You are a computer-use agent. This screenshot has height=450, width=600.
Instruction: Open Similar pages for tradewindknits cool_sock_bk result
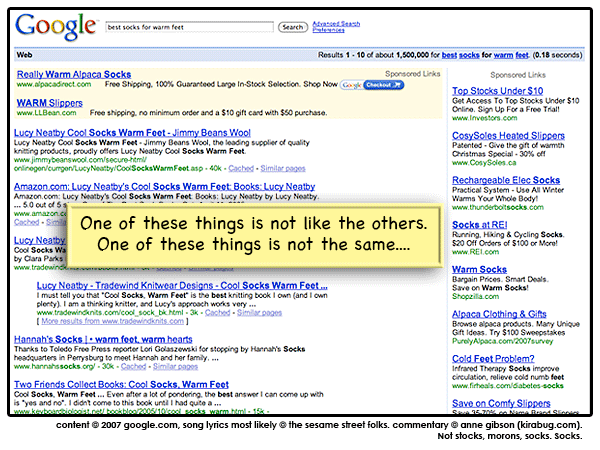click(259, 313)
